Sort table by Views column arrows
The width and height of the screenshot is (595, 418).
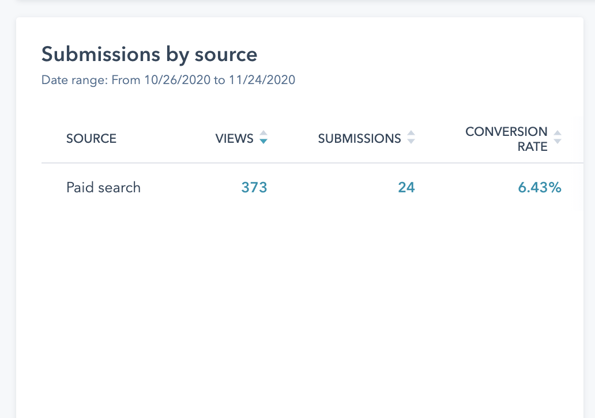tap(263, 137)
